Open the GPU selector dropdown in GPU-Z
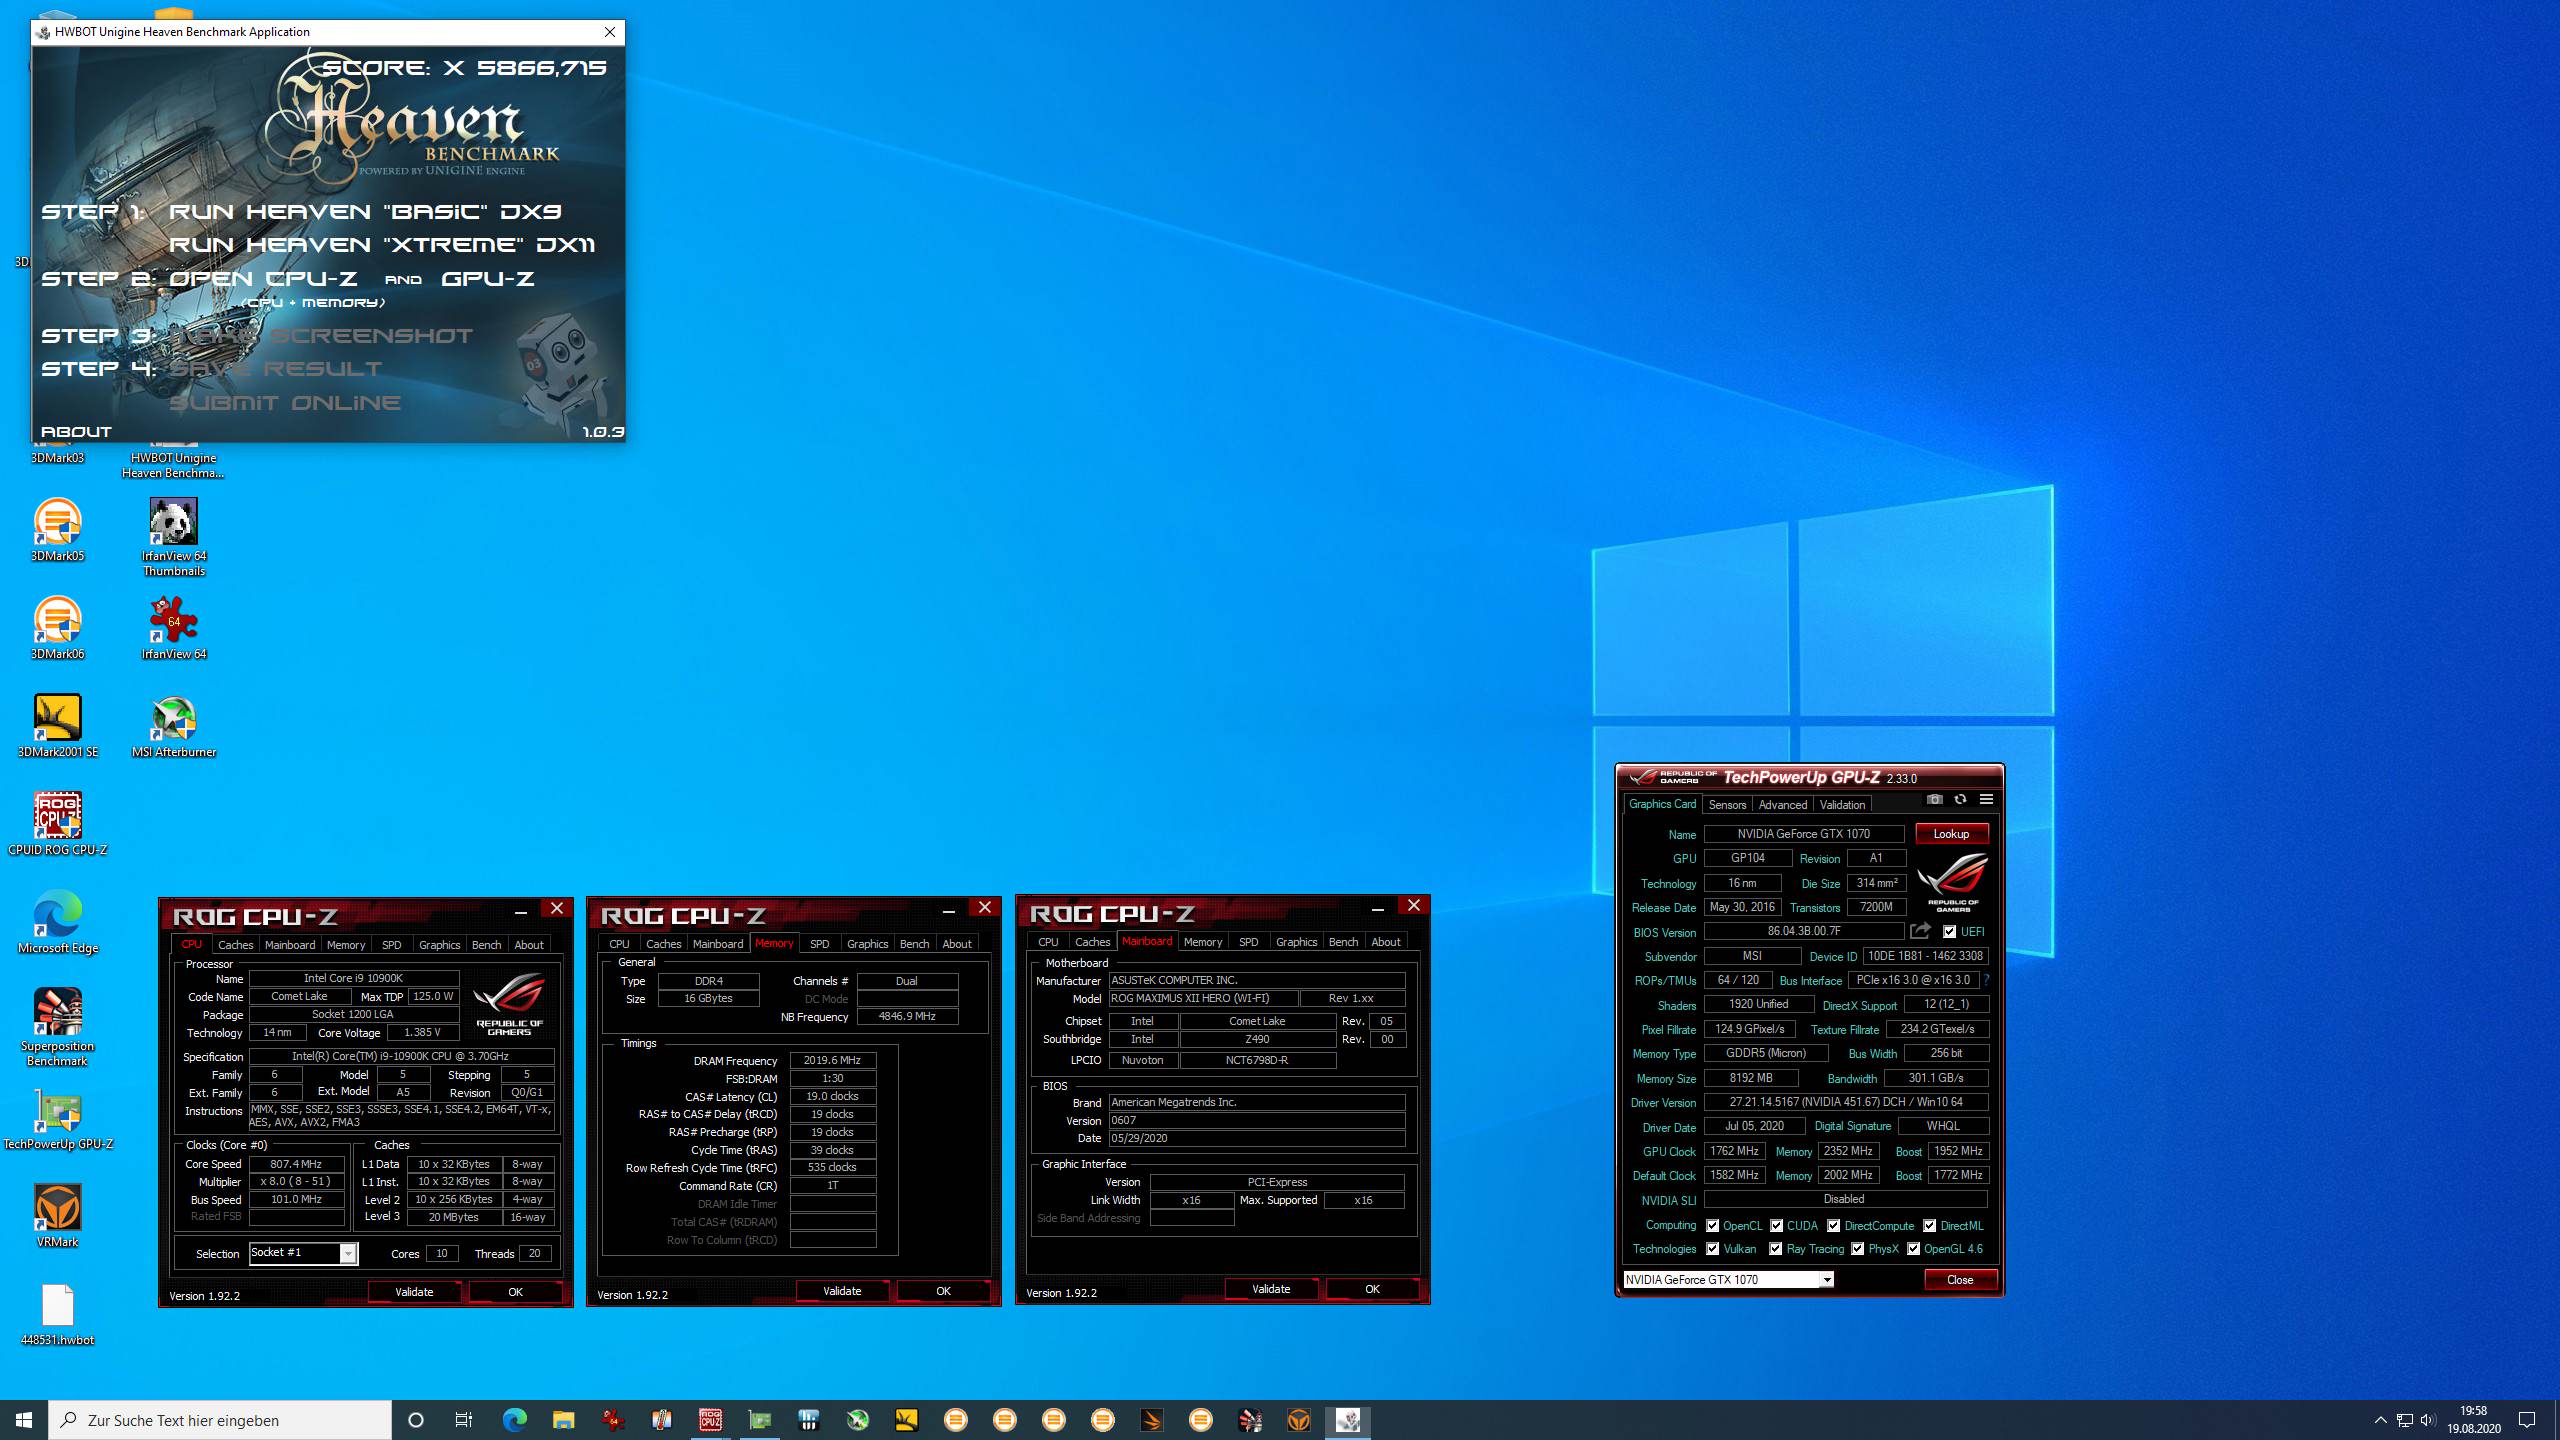Image resolution: width=2560 pixels, height=1440 pixels. point(1826,1280)
